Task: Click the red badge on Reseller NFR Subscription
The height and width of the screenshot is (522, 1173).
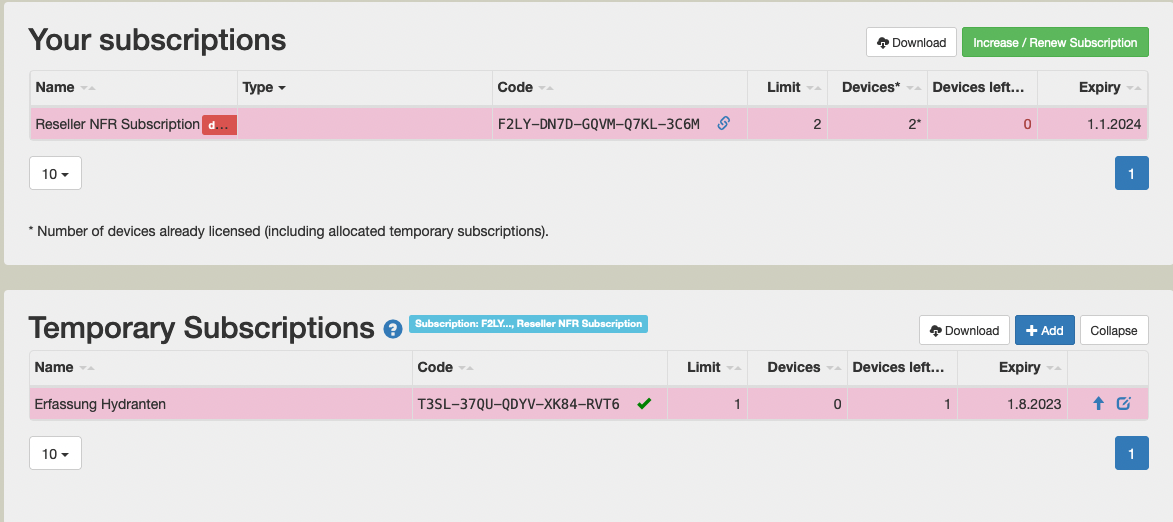Action: tap(219, 125)
